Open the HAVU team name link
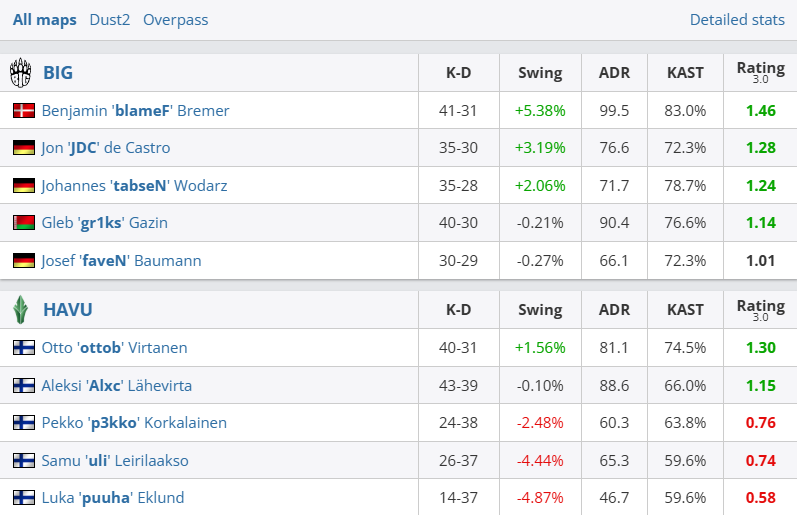 click(x=68, y=310)
